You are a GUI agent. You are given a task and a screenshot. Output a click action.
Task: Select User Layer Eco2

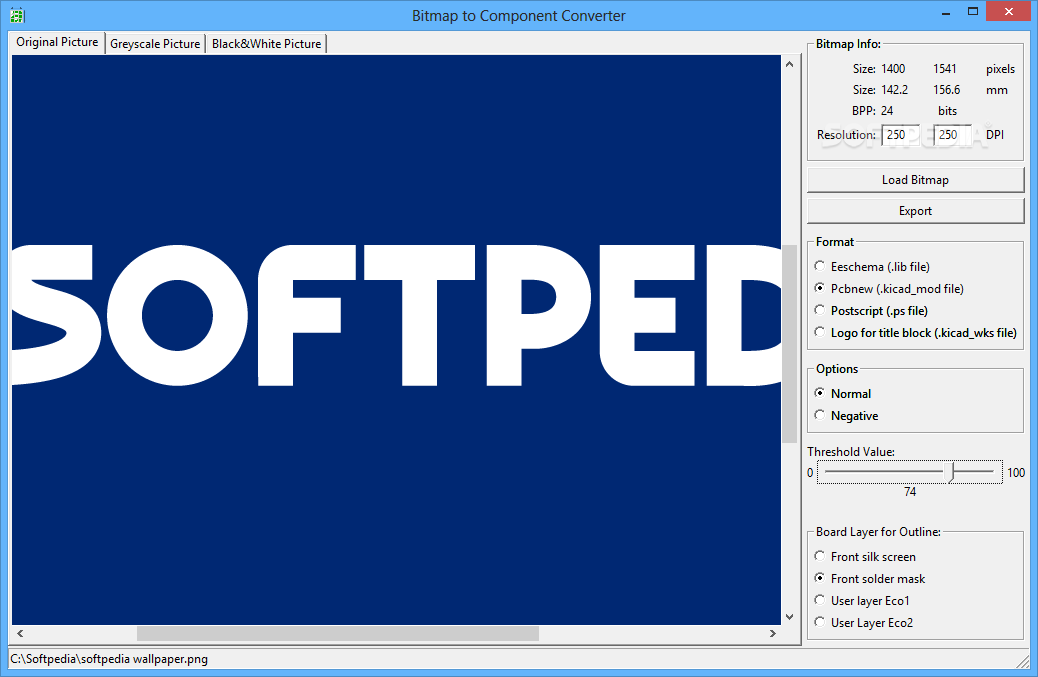tap(864, 623)
